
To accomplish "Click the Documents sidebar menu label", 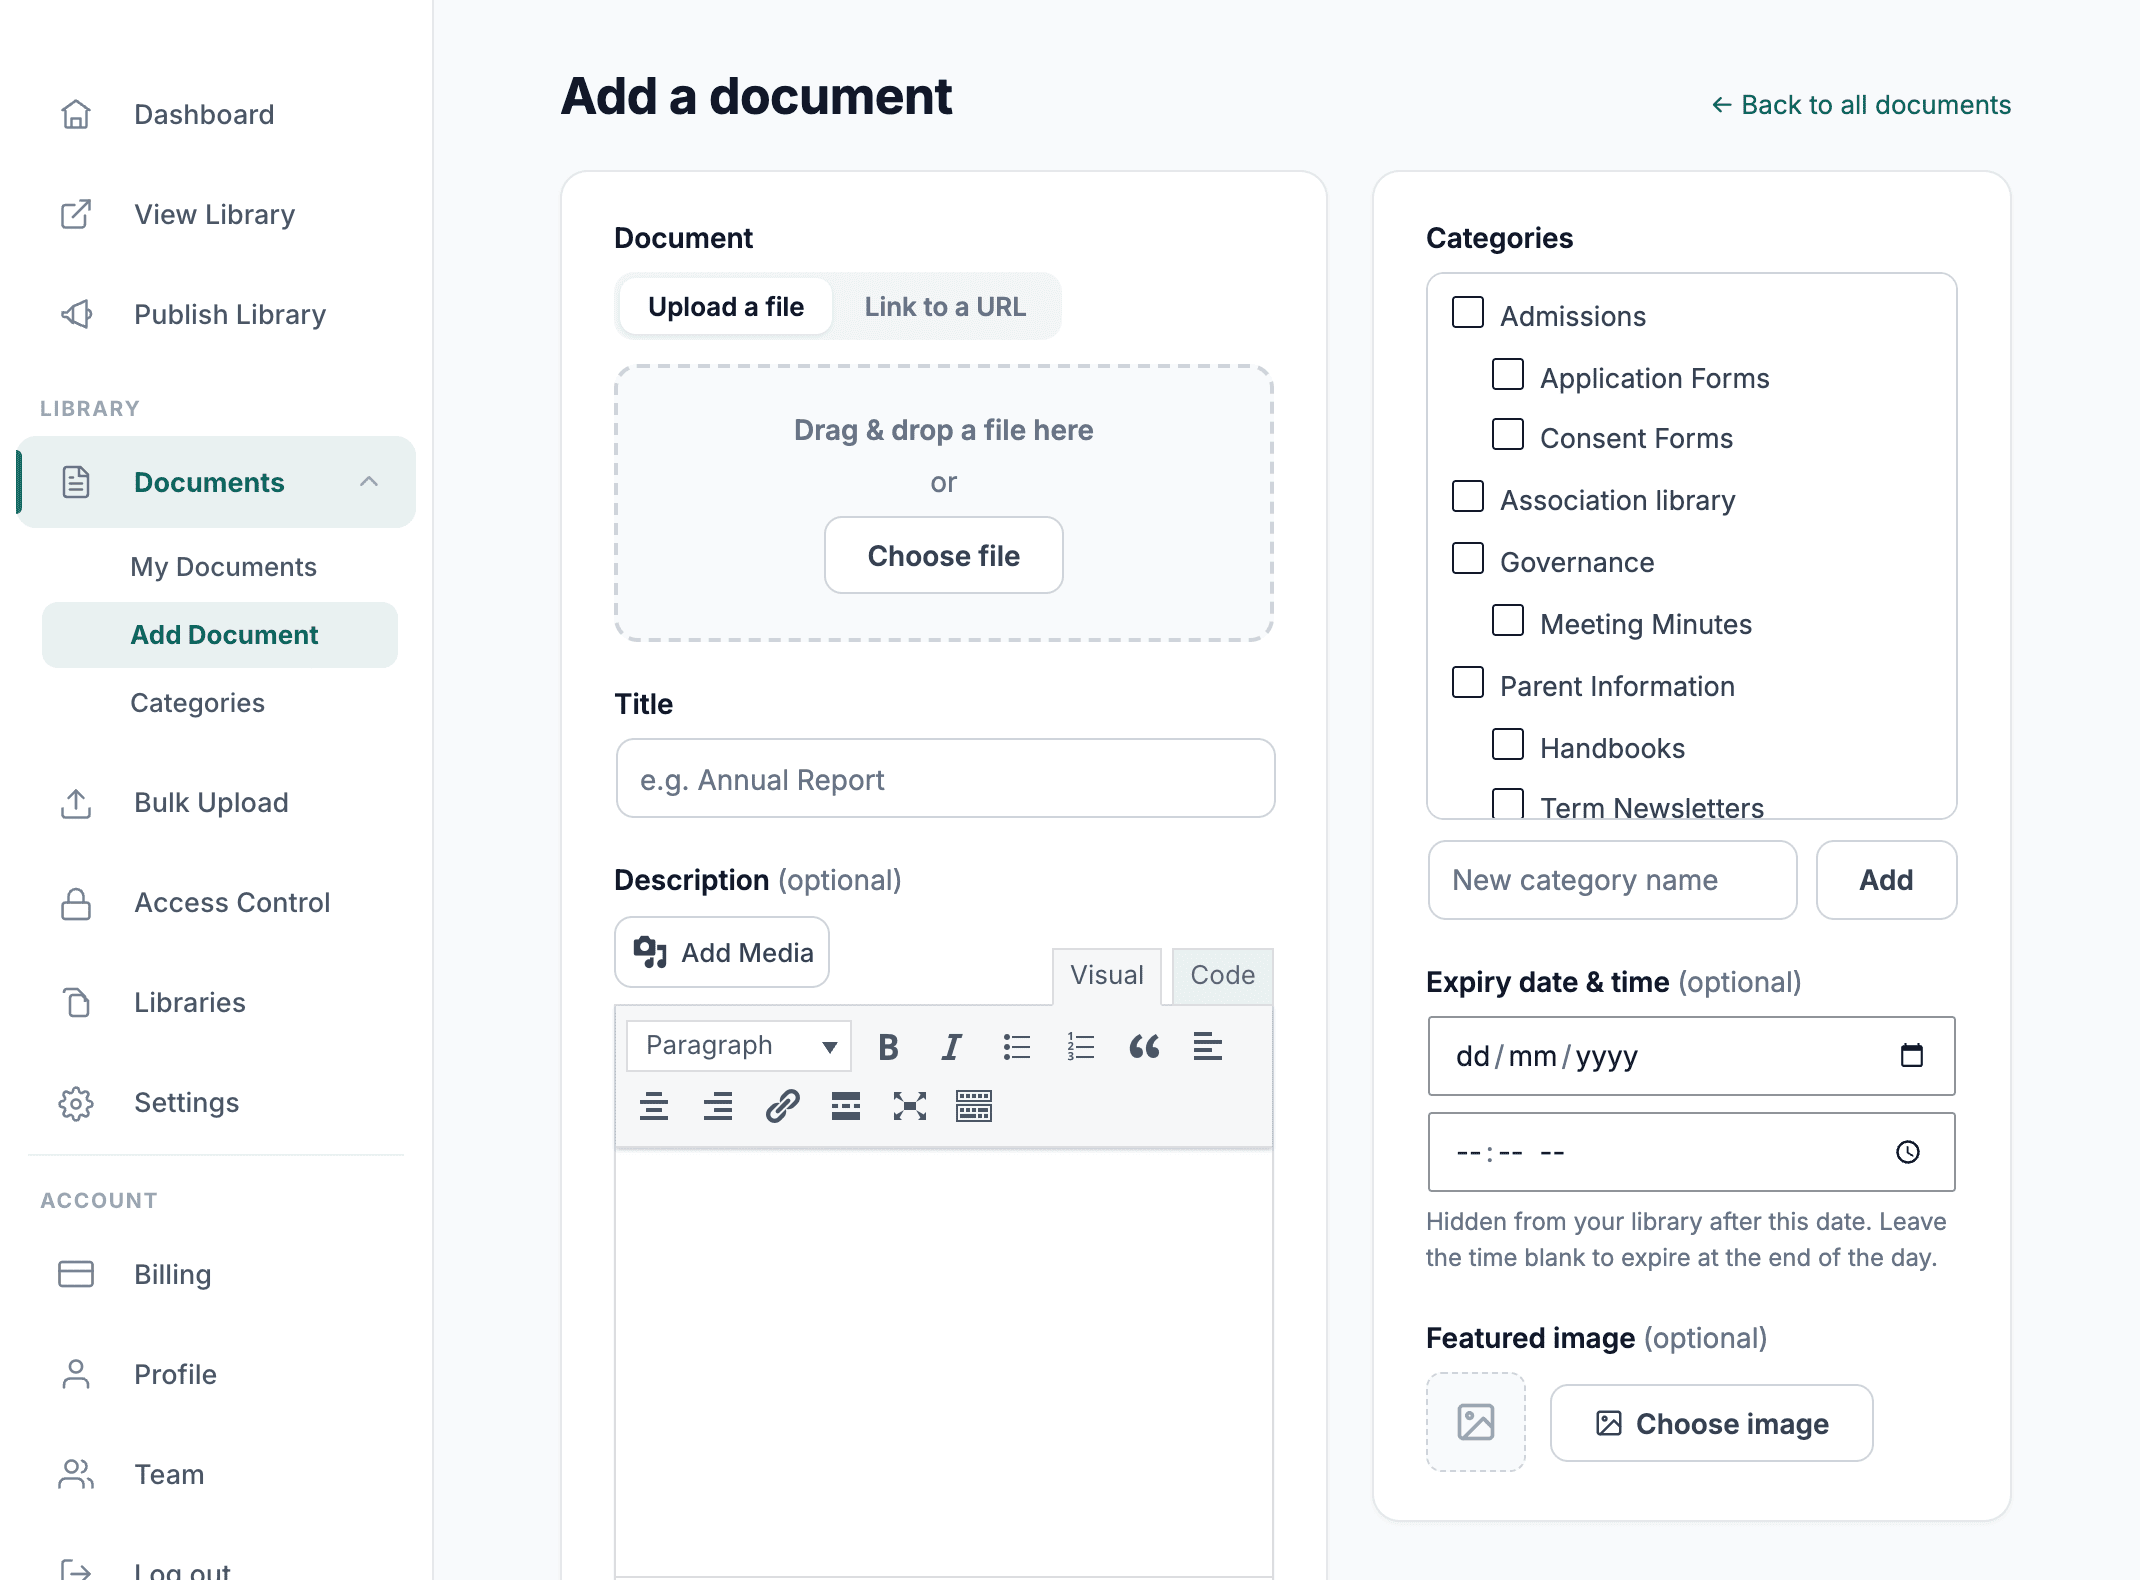I will [x=209, y=483].
